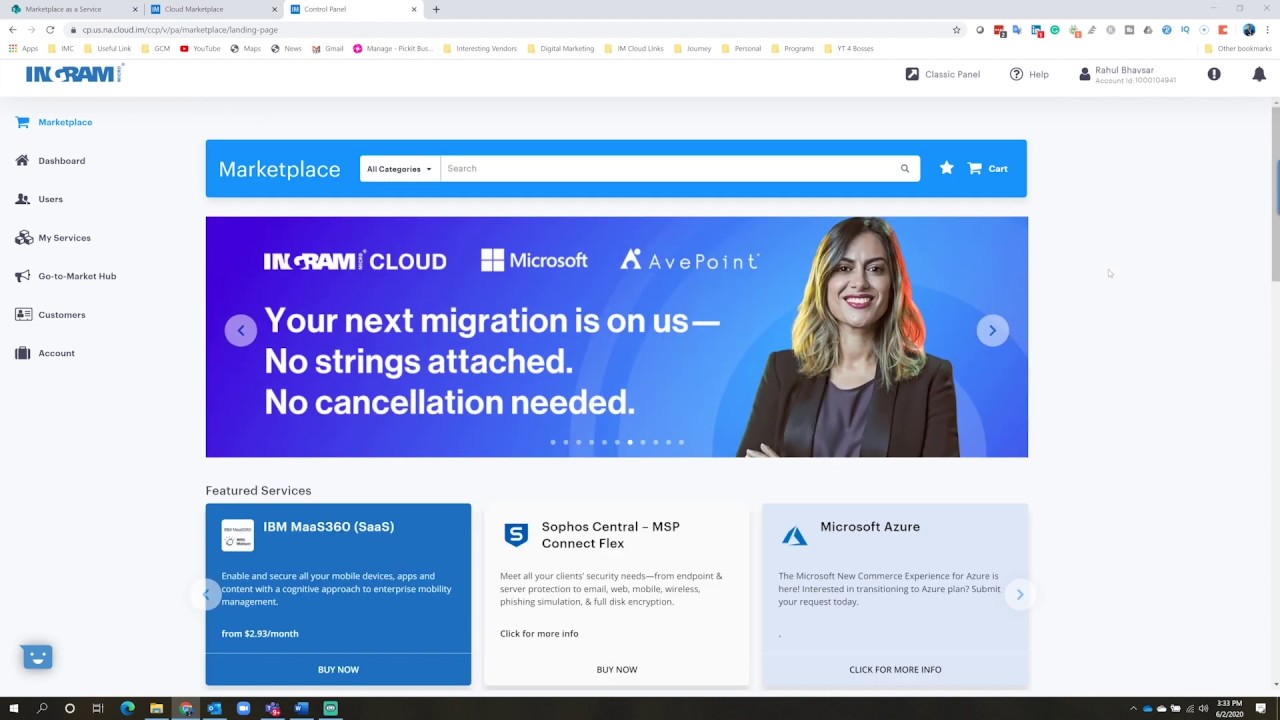Bookmark this page with the star icon
This screenshot has width=1280, height=720.
[956, 30]
